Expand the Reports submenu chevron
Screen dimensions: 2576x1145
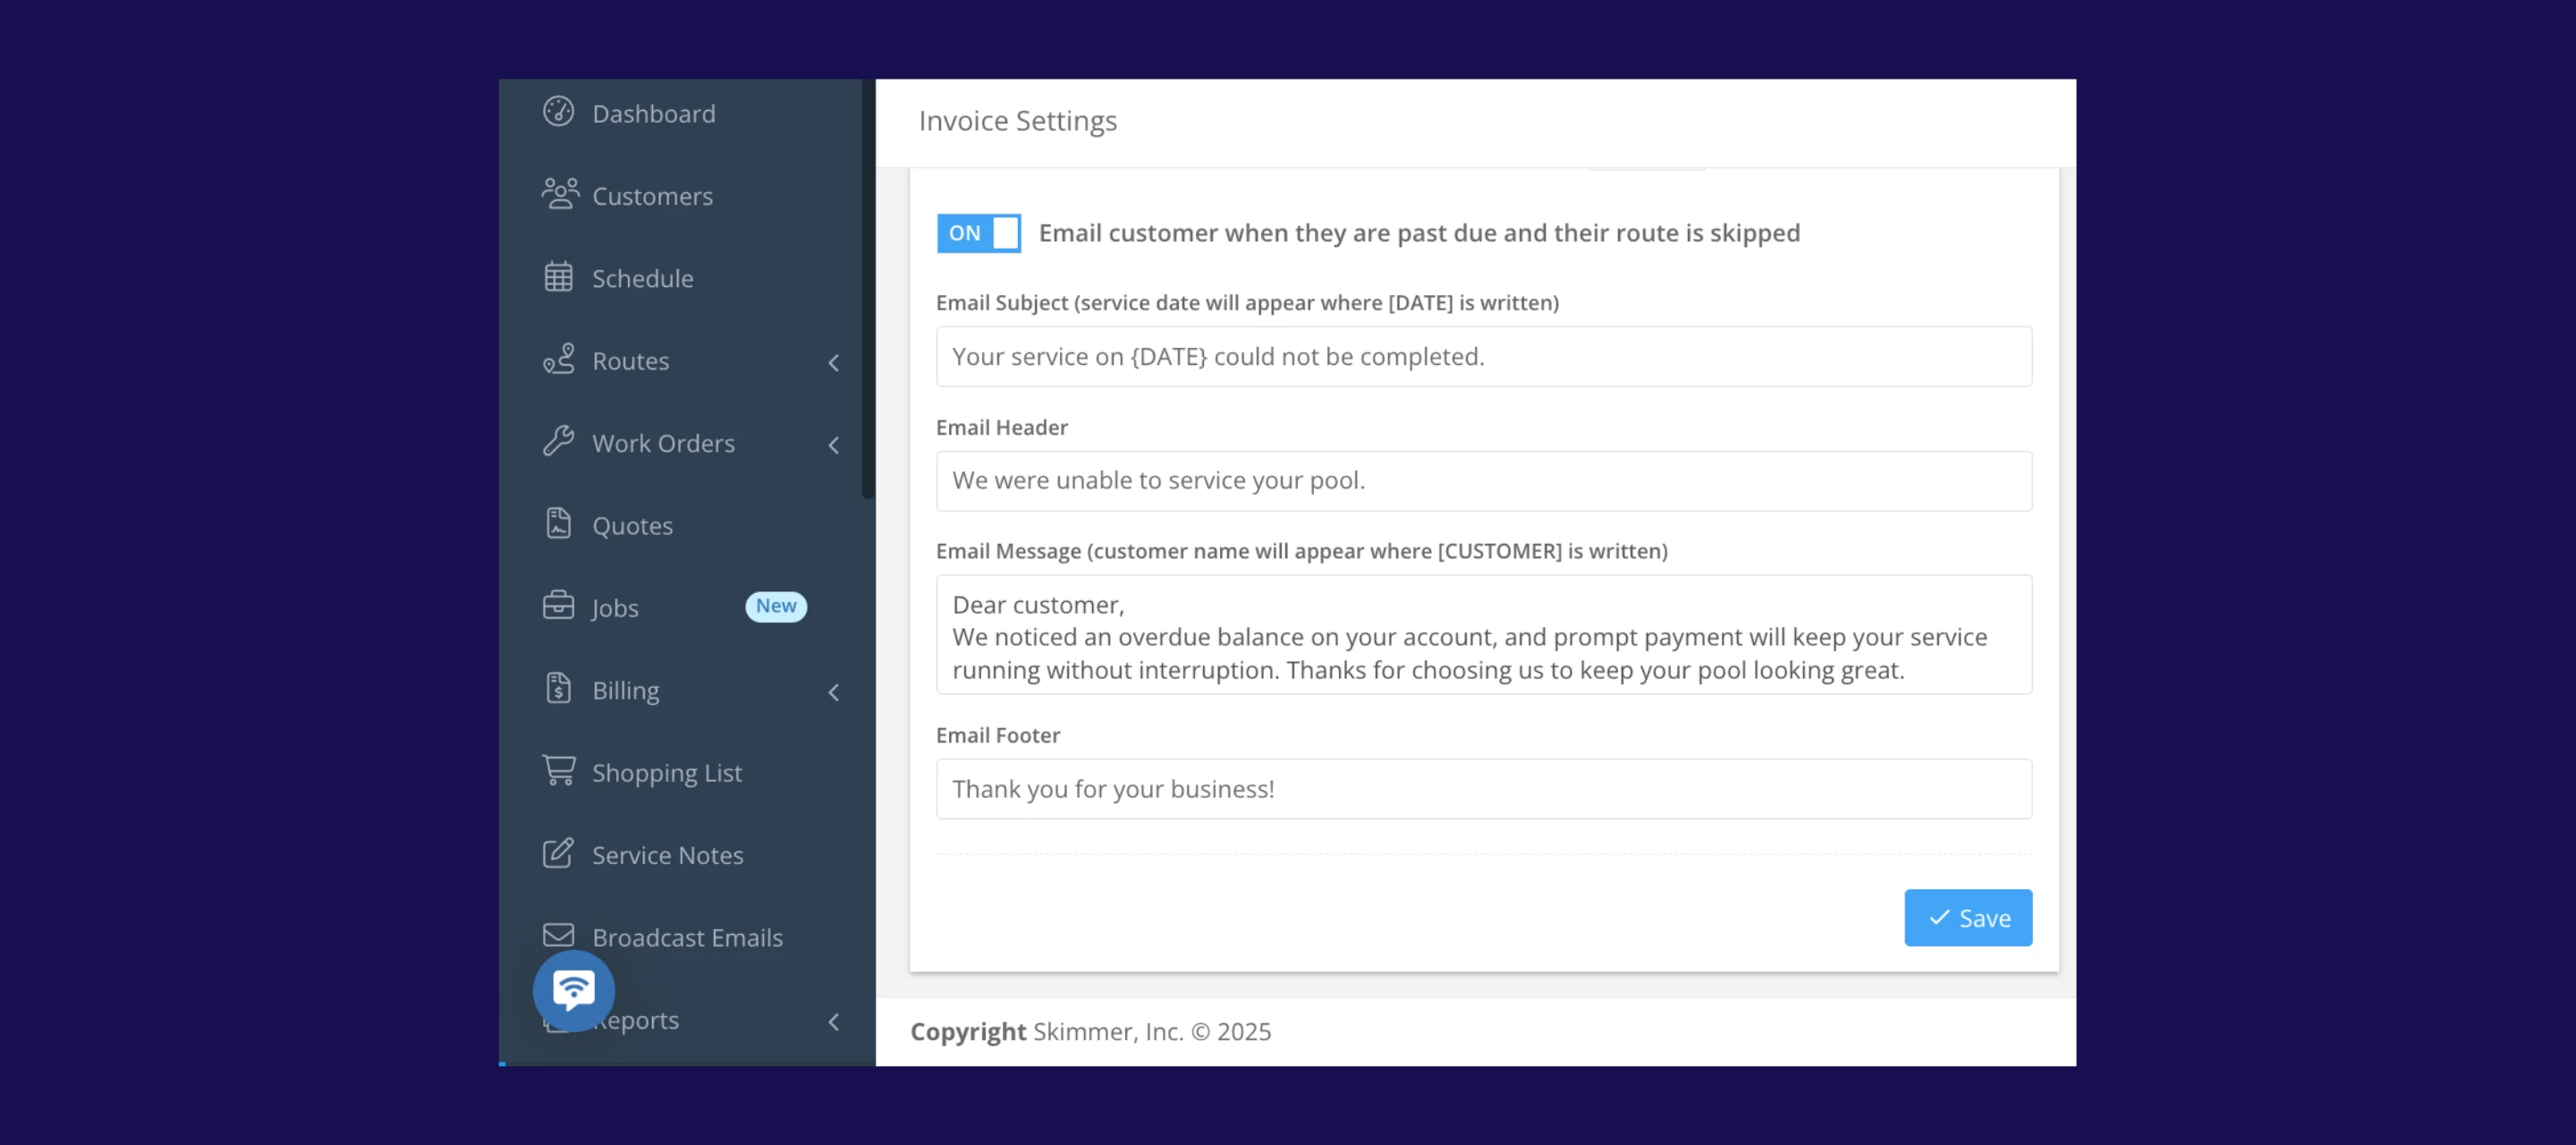click(x=833, y=1021)
